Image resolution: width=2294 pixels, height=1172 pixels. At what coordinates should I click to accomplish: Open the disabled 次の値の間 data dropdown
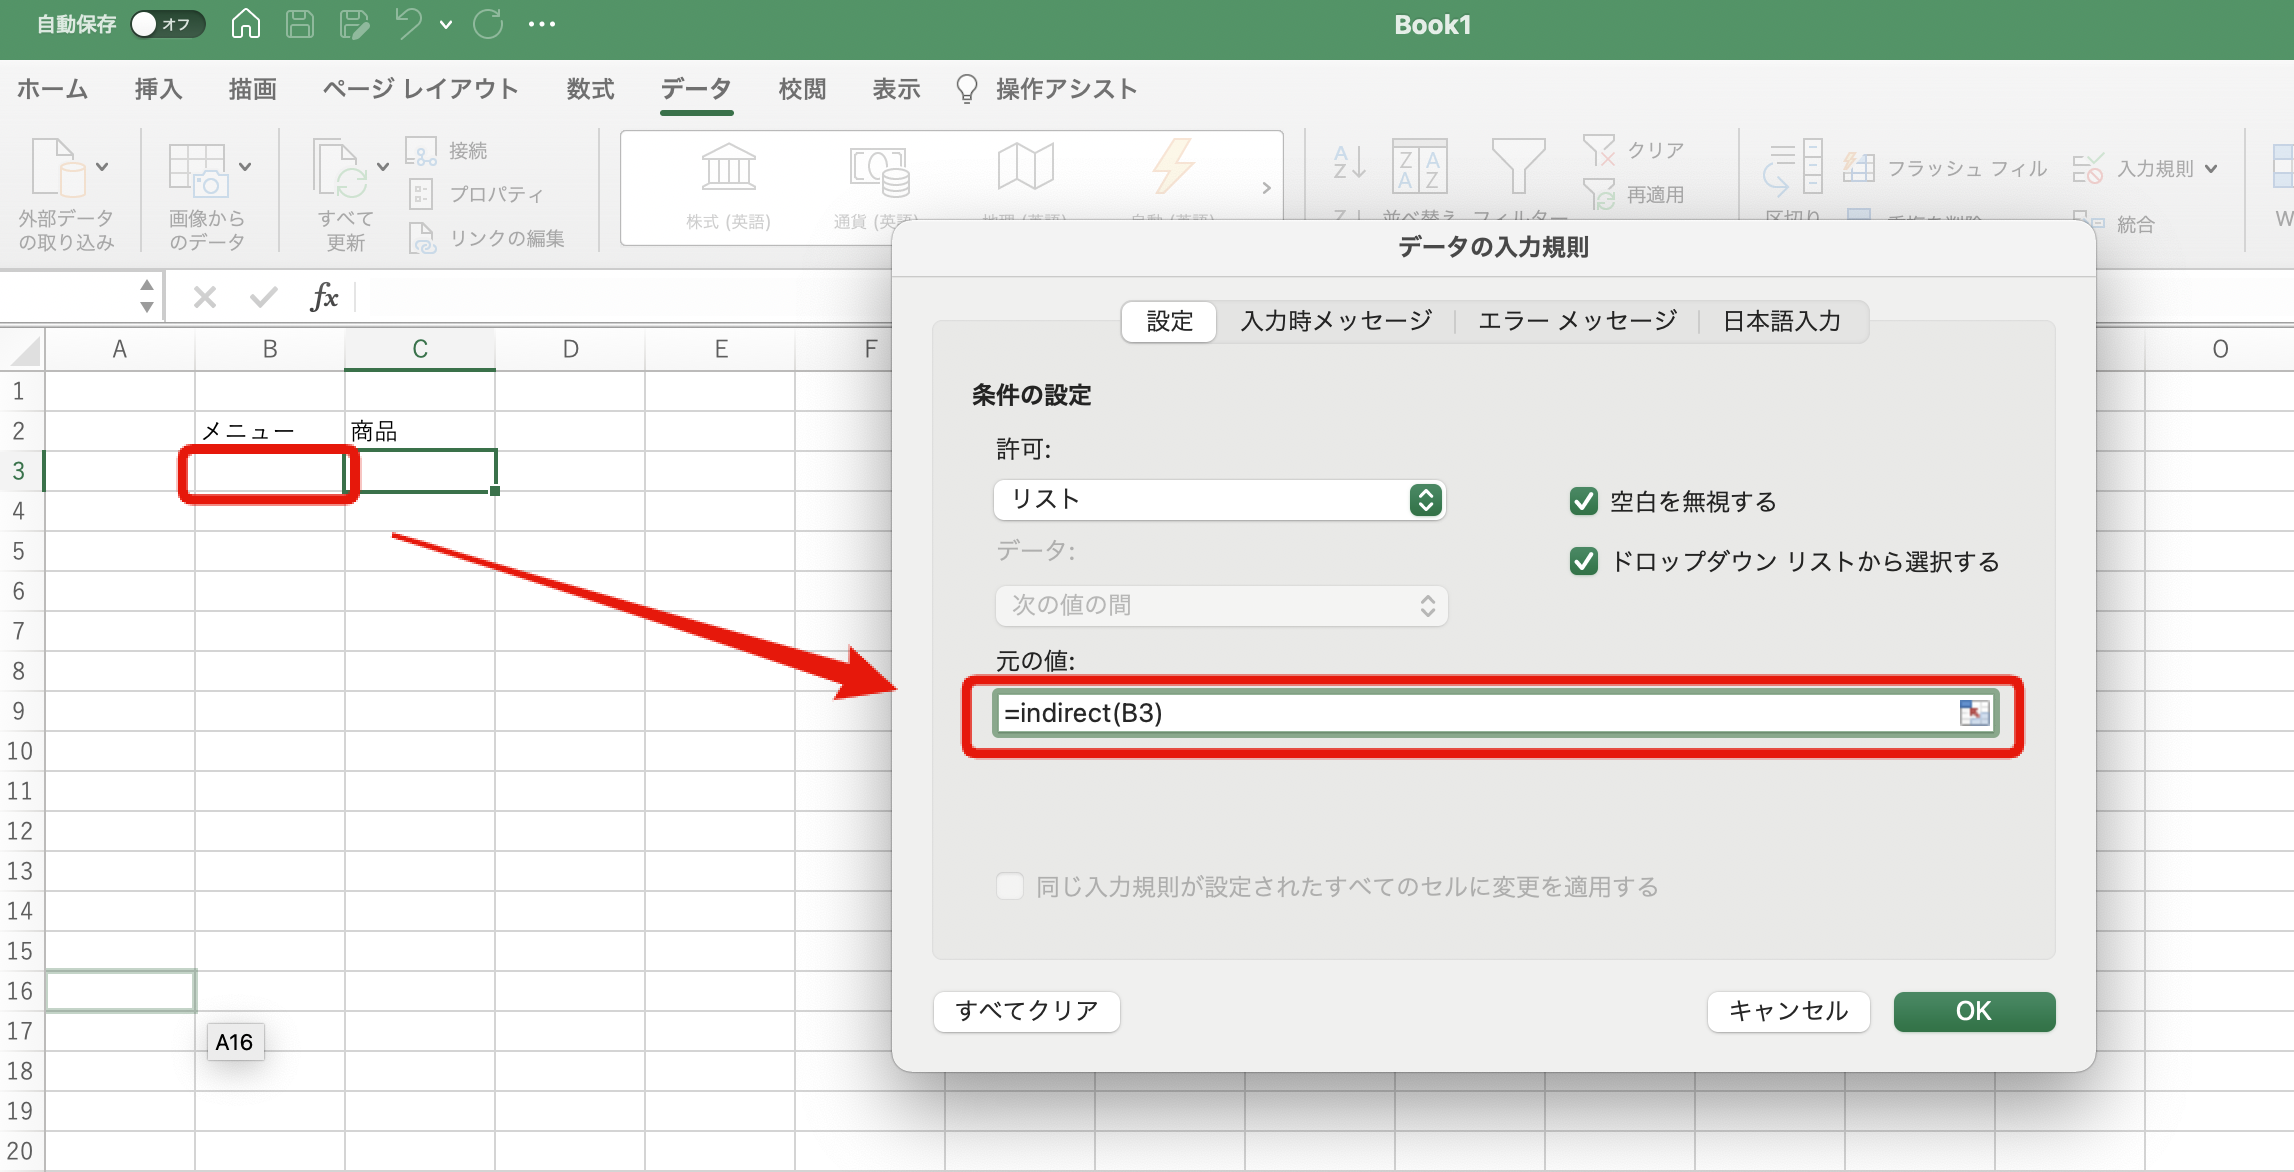pos(1221,605)
